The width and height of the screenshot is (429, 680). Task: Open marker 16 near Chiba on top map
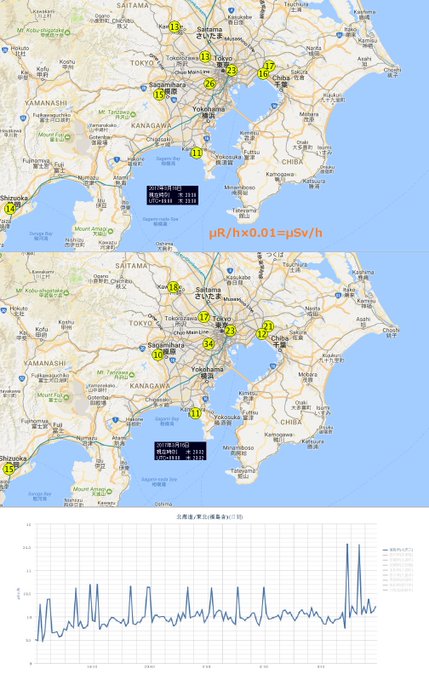(263, 74)
